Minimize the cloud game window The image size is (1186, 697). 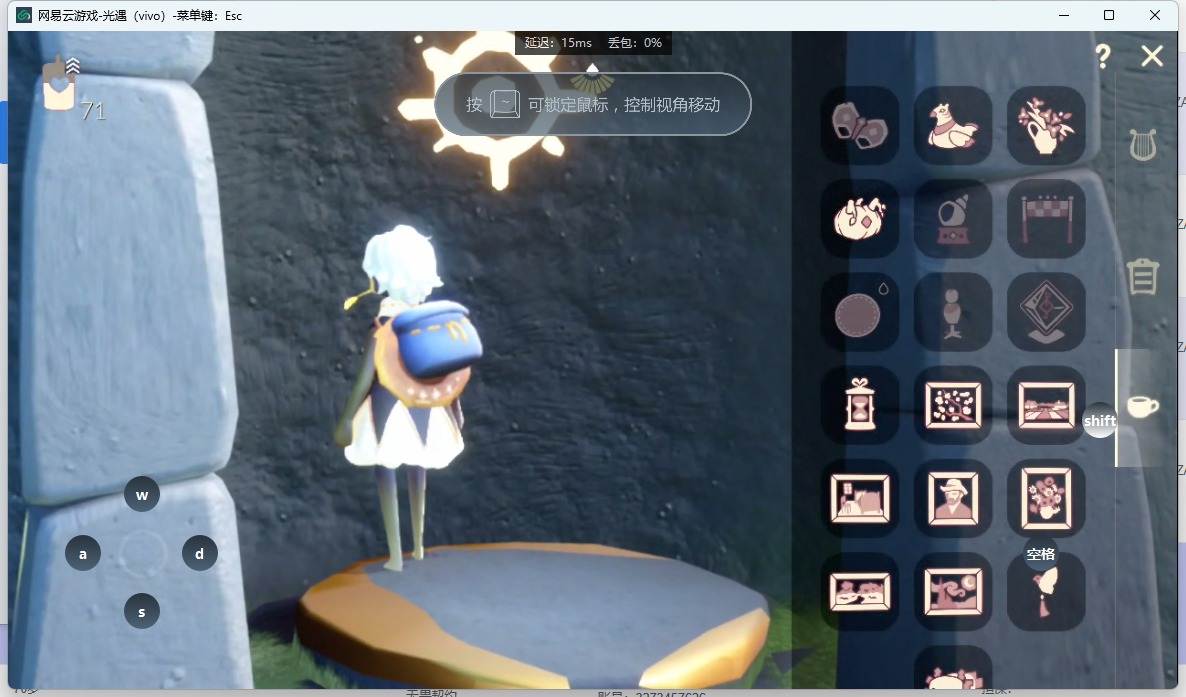pyautogui.click(x=1064, y=15)
